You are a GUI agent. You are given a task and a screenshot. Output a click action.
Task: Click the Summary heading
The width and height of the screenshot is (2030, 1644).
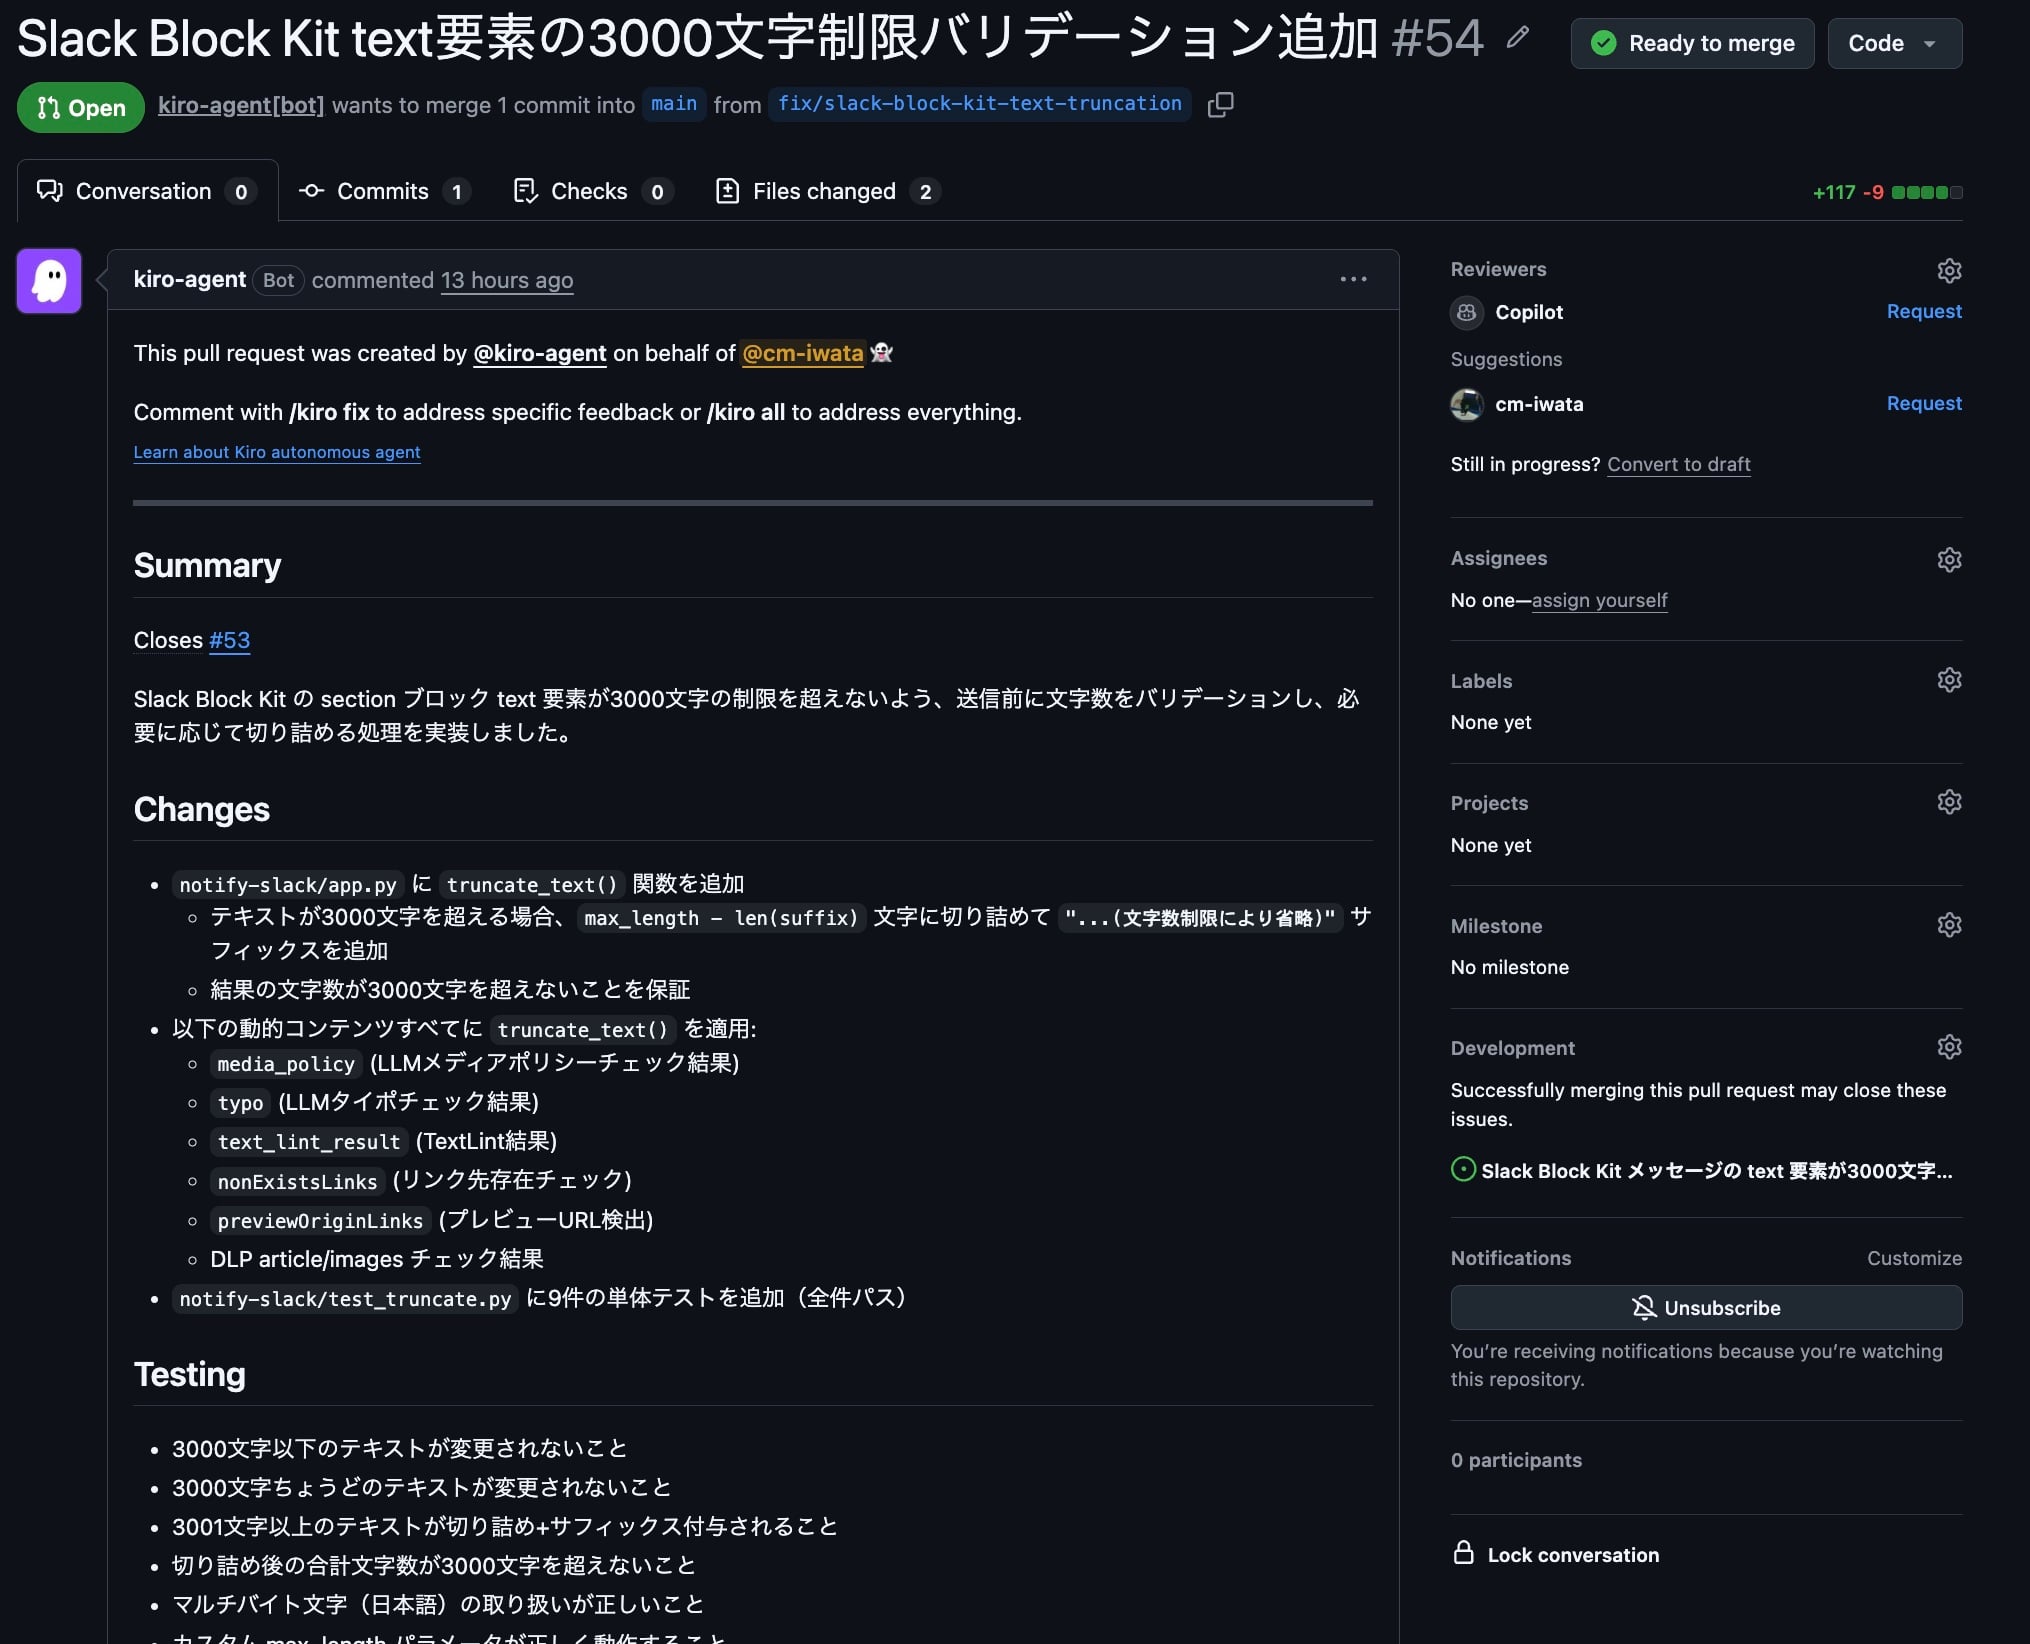pyautogui.click(x=207, y=565)
